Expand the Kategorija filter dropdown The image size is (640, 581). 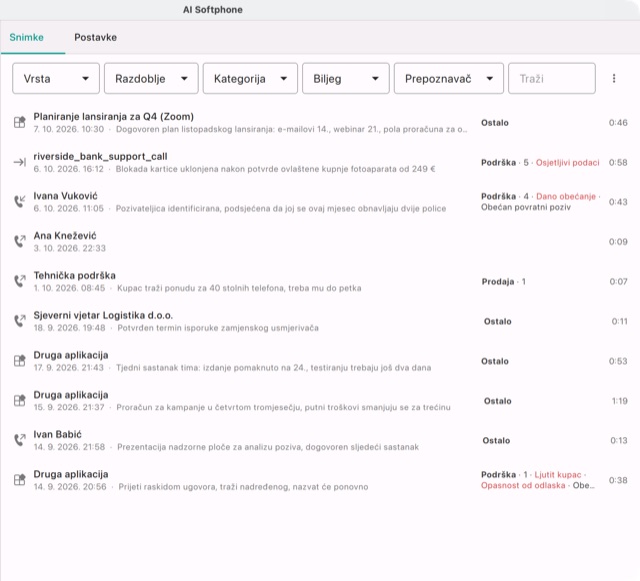point(250,78)
